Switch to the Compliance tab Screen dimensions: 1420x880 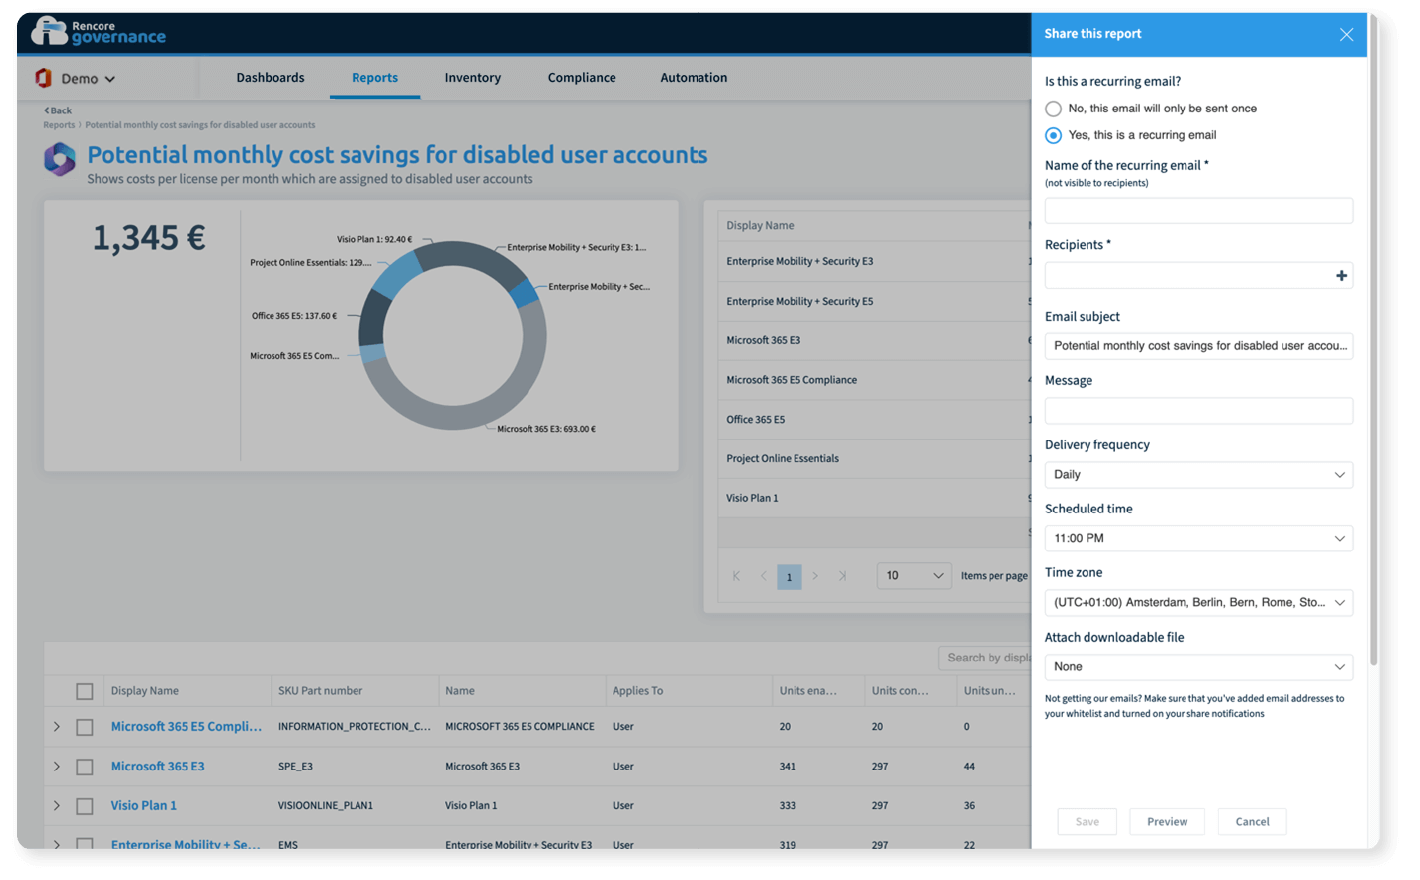581,78
